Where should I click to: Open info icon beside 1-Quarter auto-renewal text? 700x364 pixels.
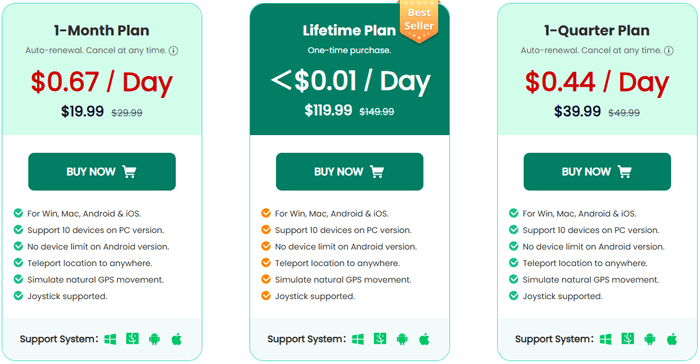(x=669, y=50)
